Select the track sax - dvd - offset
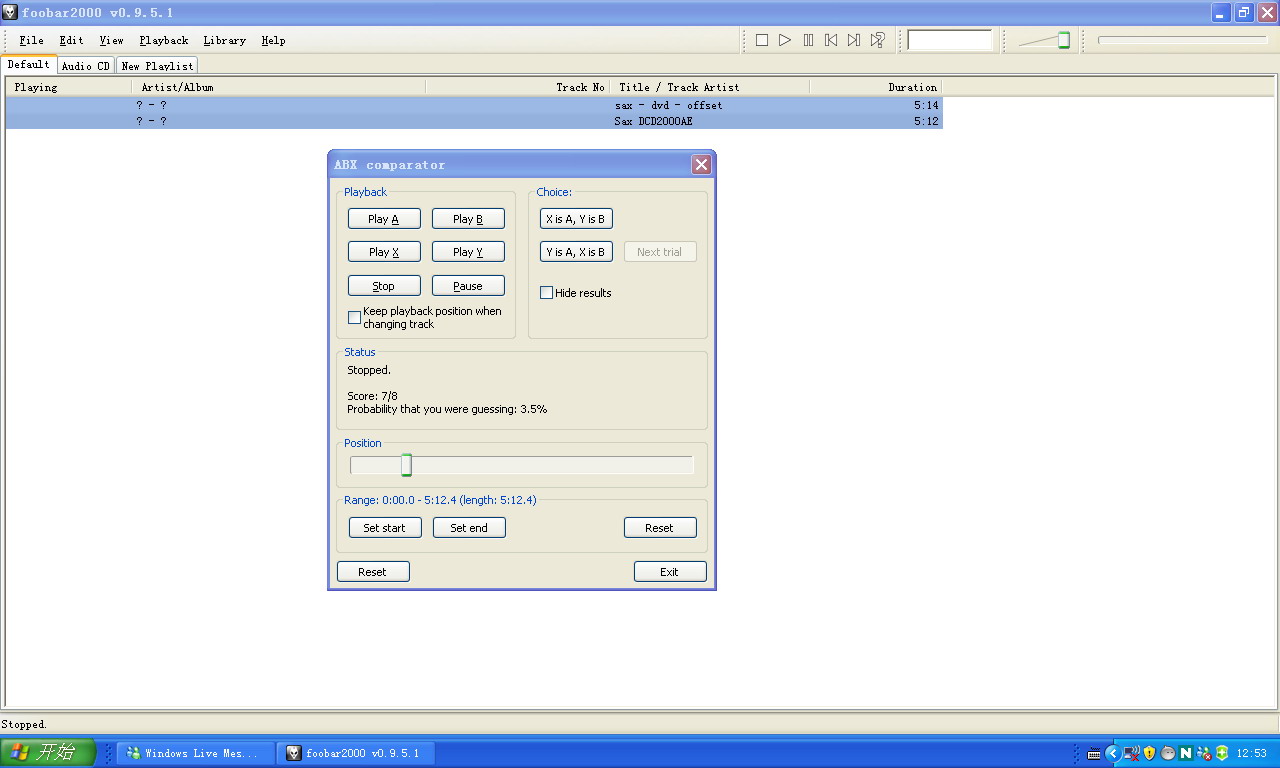The width and height of the screenshot is (1280, 768). coord(474,105)
